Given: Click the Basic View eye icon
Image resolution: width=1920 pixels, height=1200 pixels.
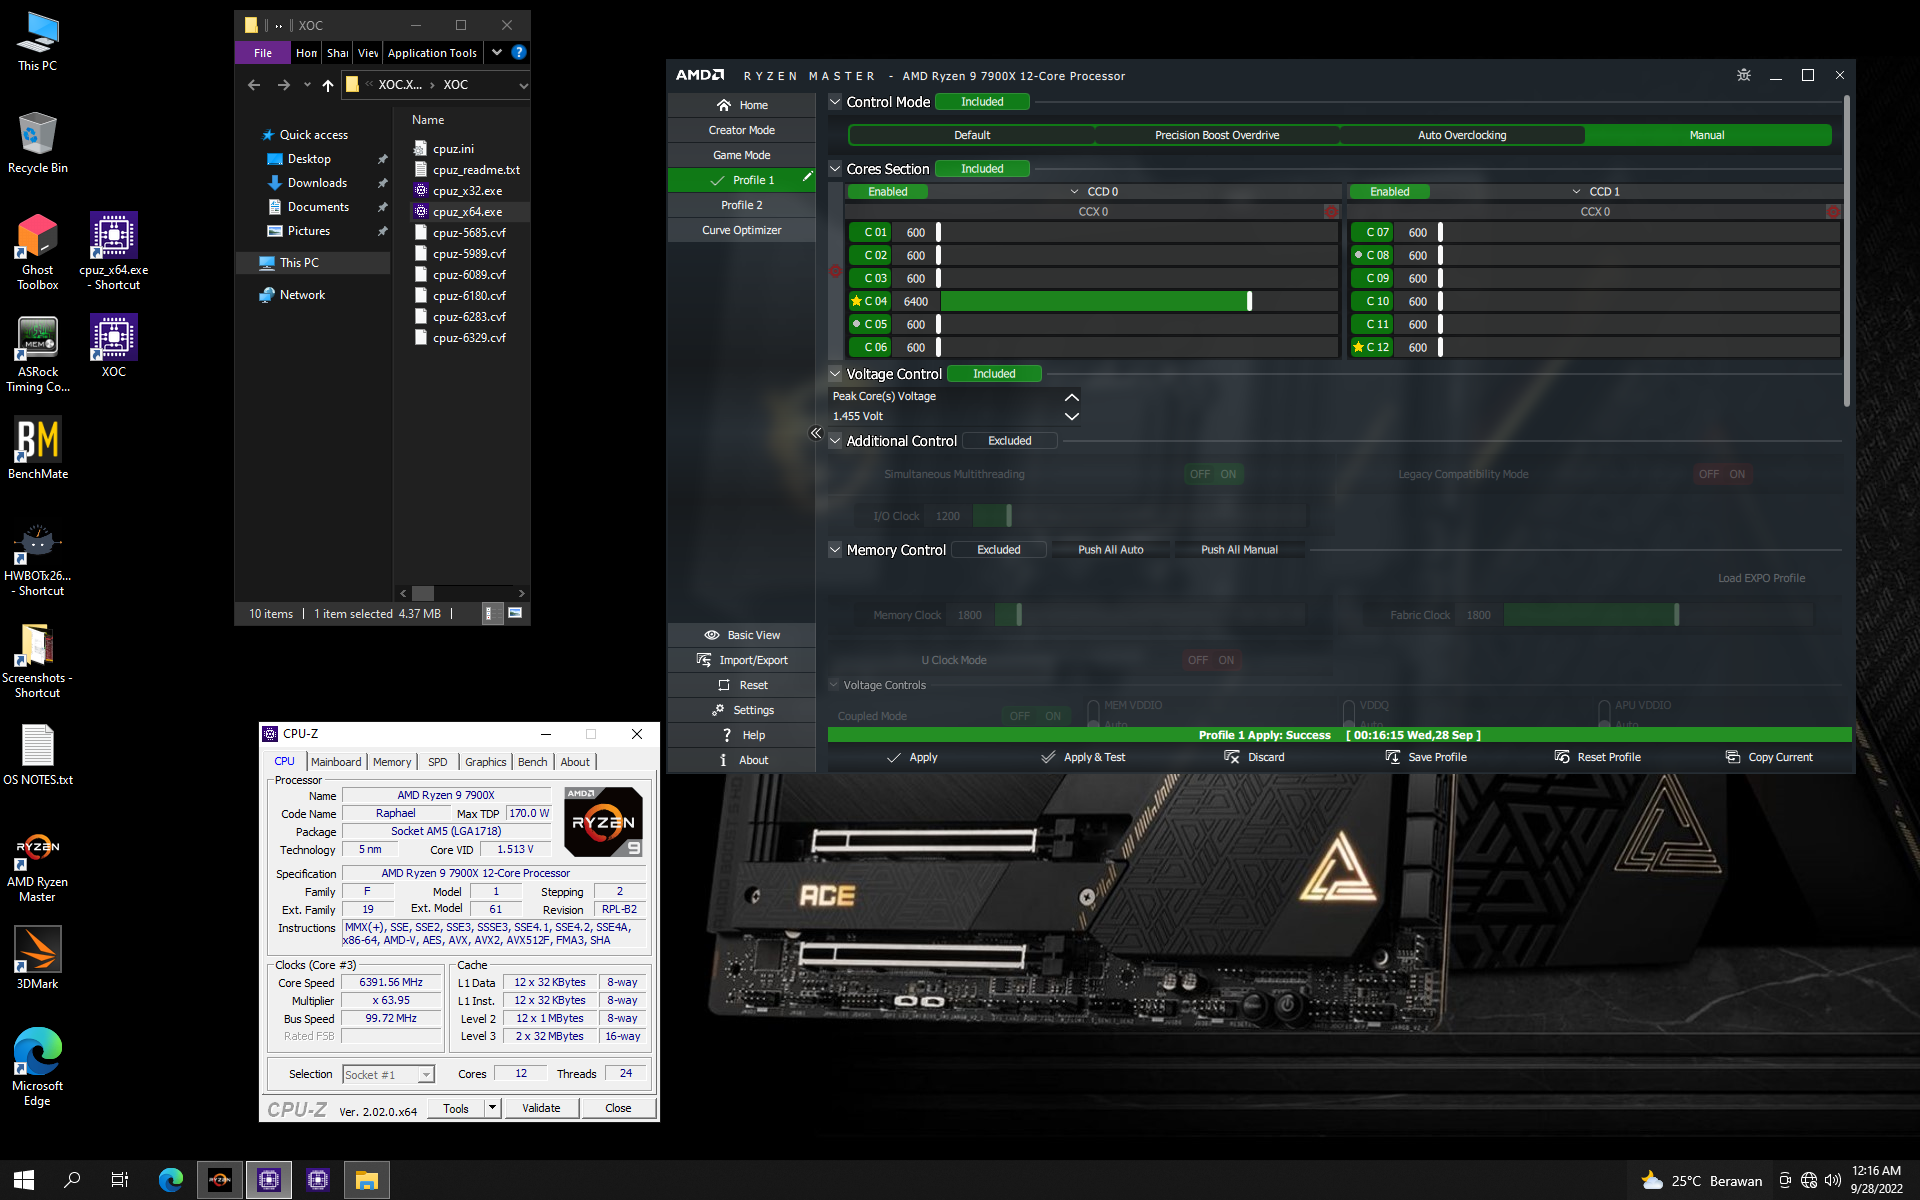Looking at the screenshot, I should pyautogui.click(x=712, y=635).
